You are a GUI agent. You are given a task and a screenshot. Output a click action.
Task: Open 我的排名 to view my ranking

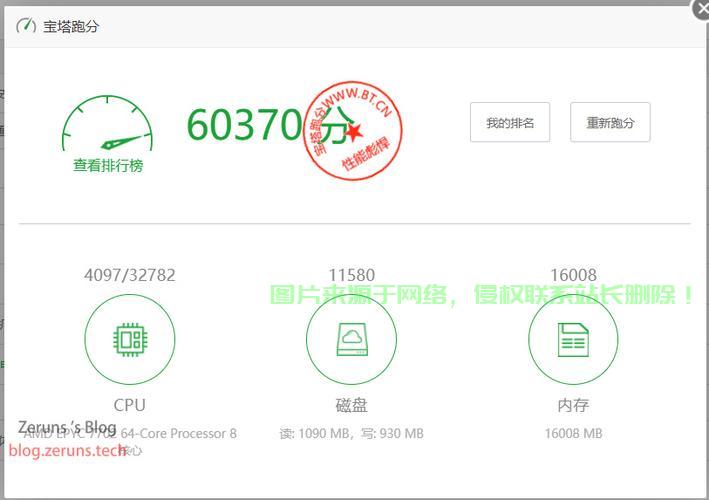510,123
